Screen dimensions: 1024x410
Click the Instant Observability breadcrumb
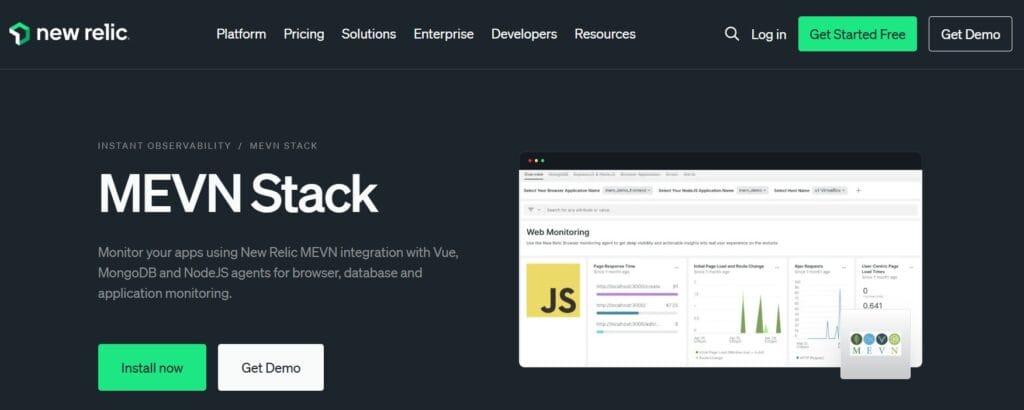point(164,146)
